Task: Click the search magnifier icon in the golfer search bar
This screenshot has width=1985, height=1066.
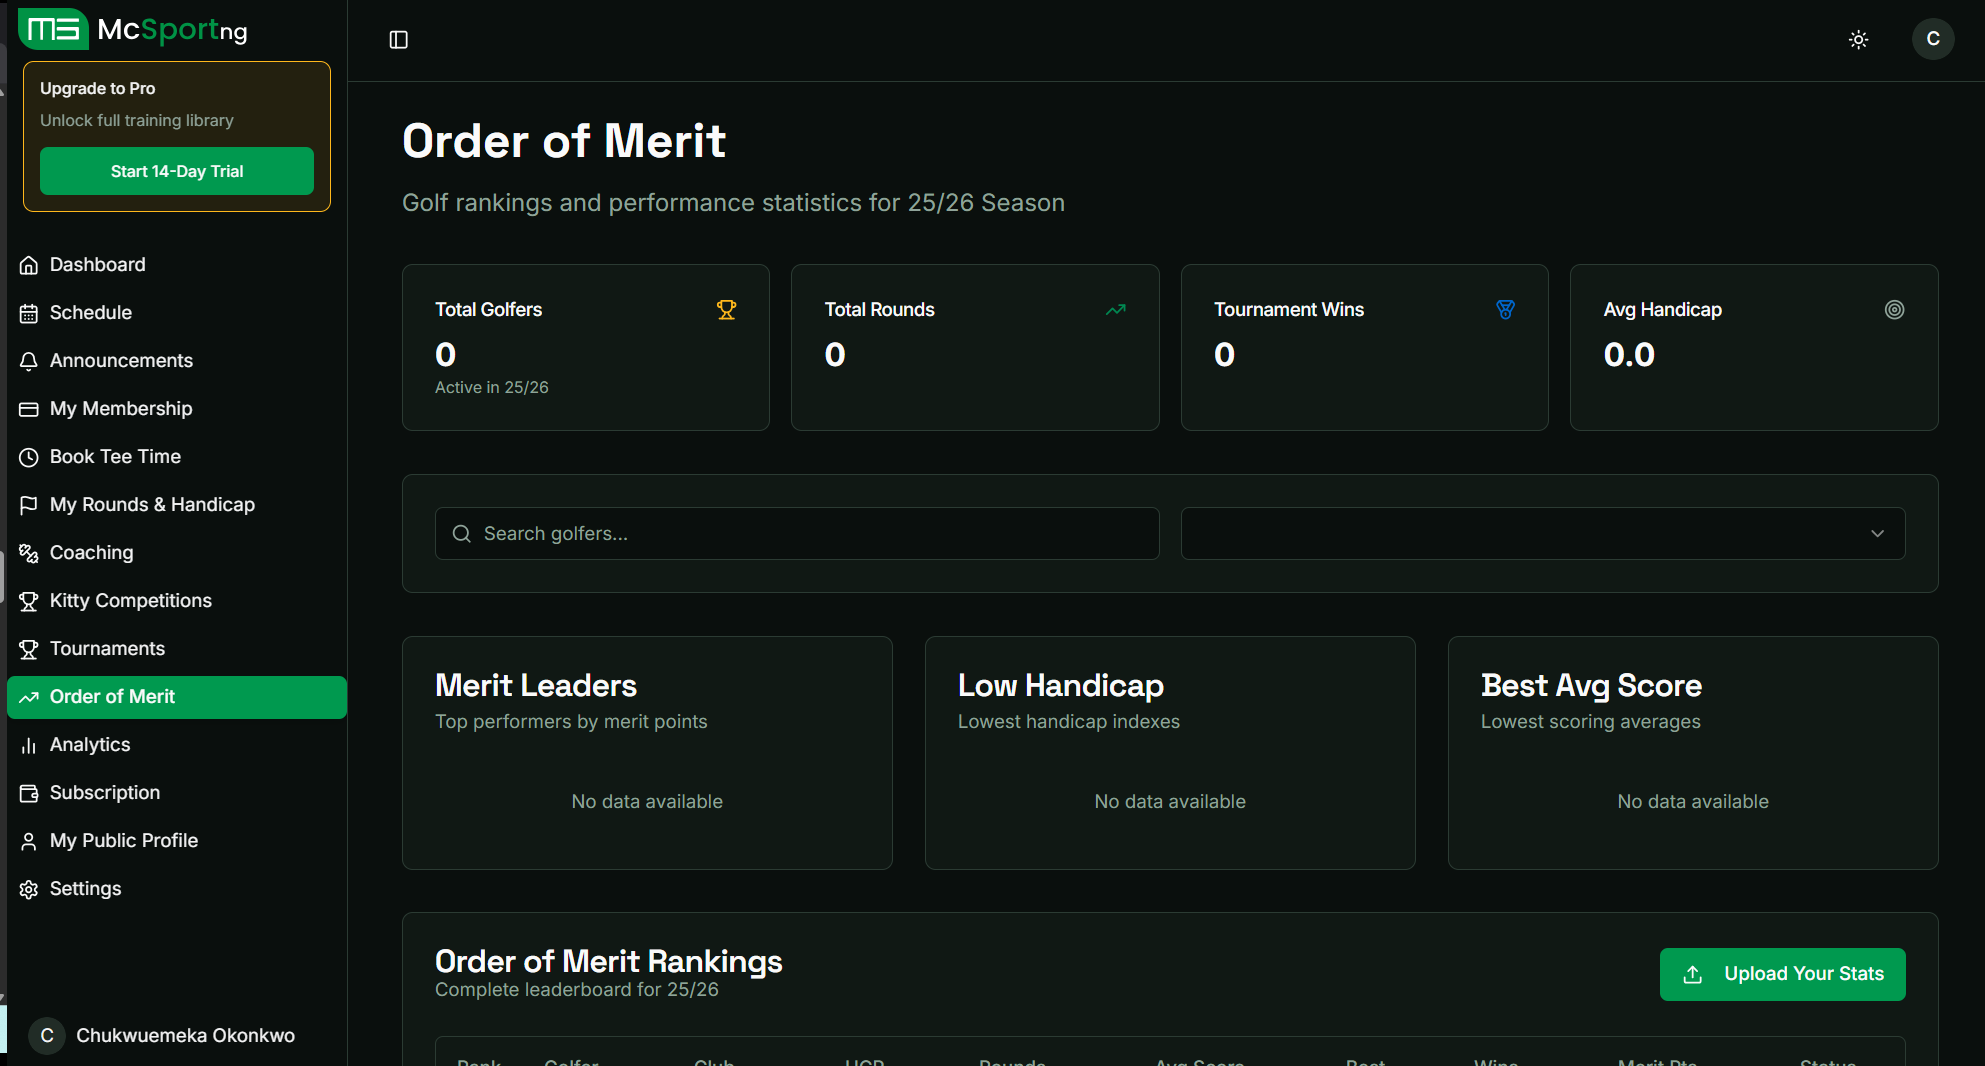Action: [461, 533]
